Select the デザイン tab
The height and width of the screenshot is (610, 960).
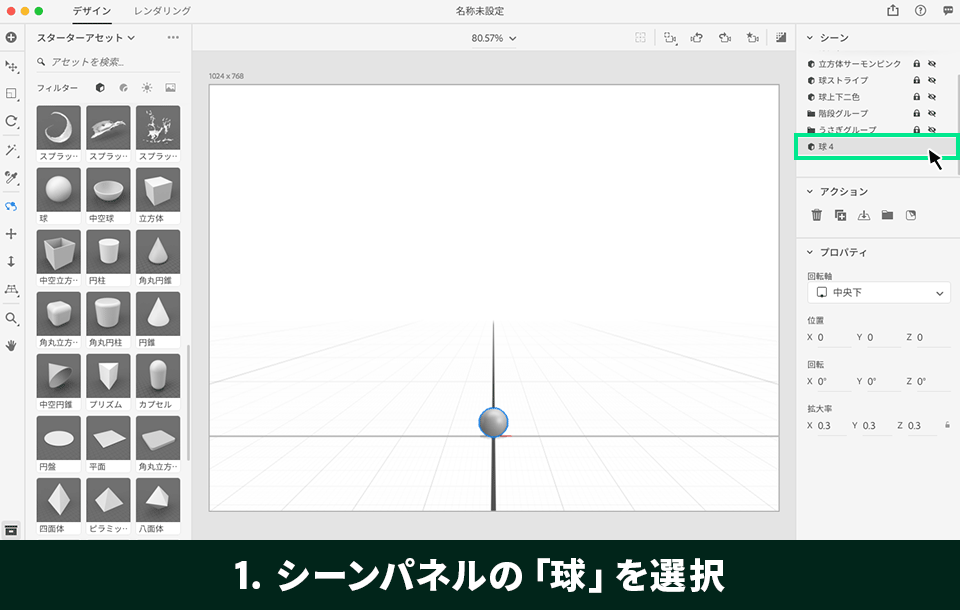(x=90, y=11)
